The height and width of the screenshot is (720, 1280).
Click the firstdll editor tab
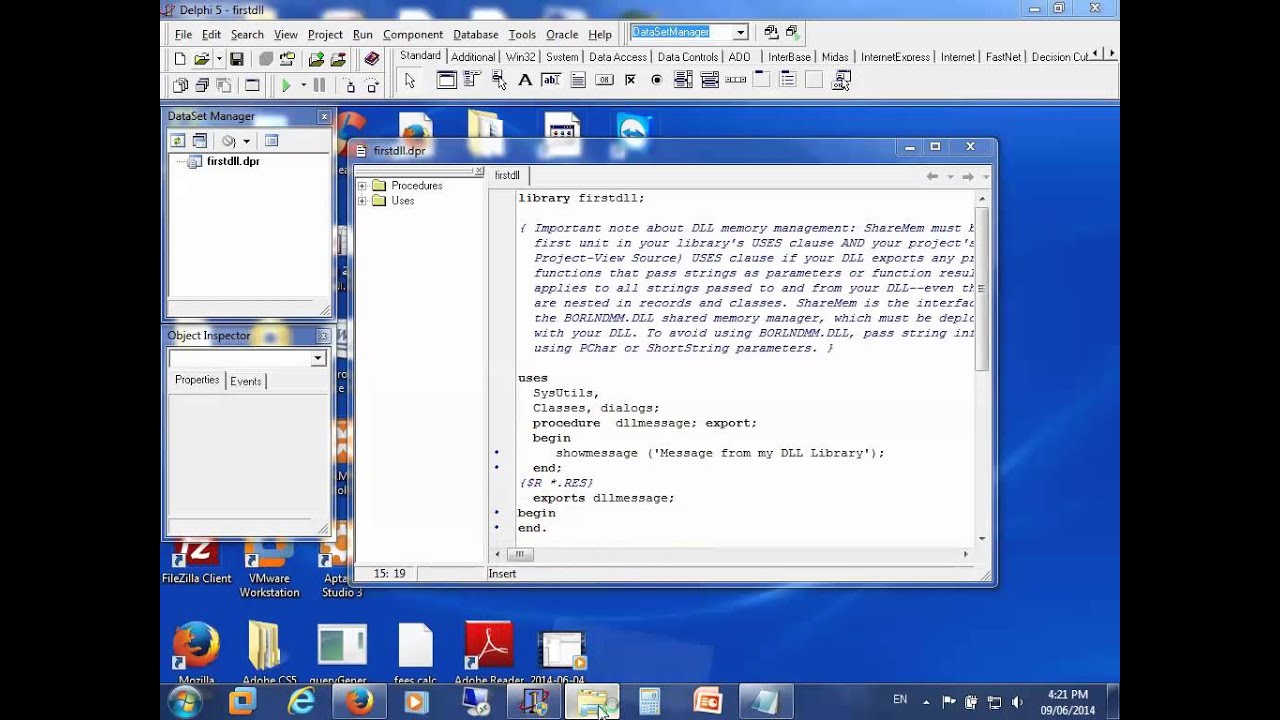click(x=507, y=175)
